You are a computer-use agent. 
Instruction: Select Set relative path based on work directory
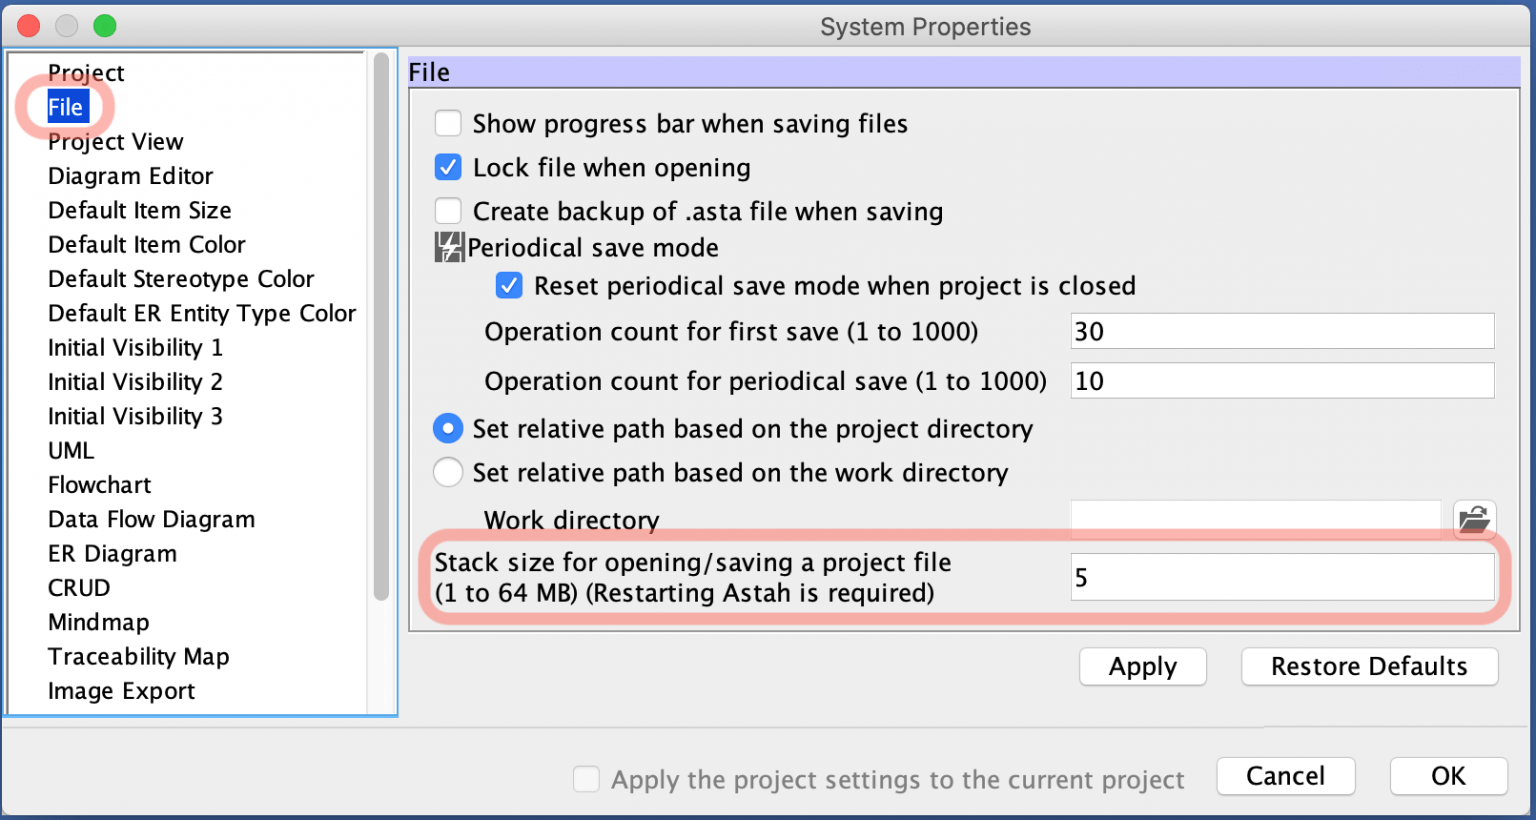point(447,472)
